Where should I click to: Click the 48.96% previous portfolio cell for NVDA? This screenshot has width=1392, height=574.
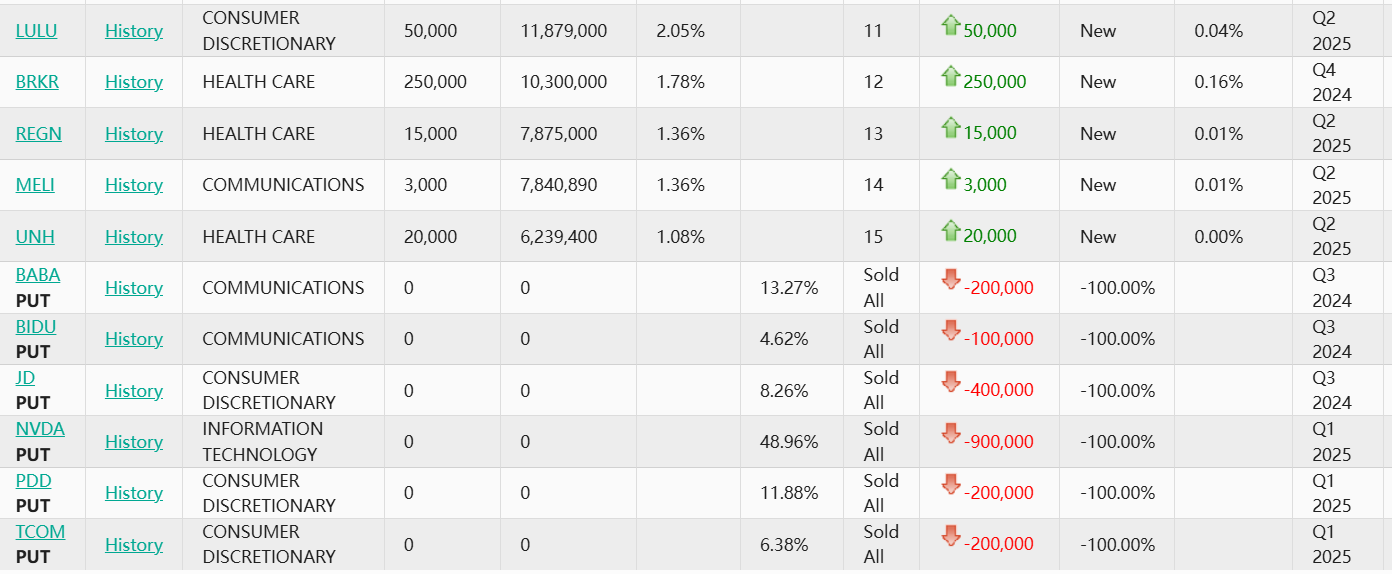[789, 442]
